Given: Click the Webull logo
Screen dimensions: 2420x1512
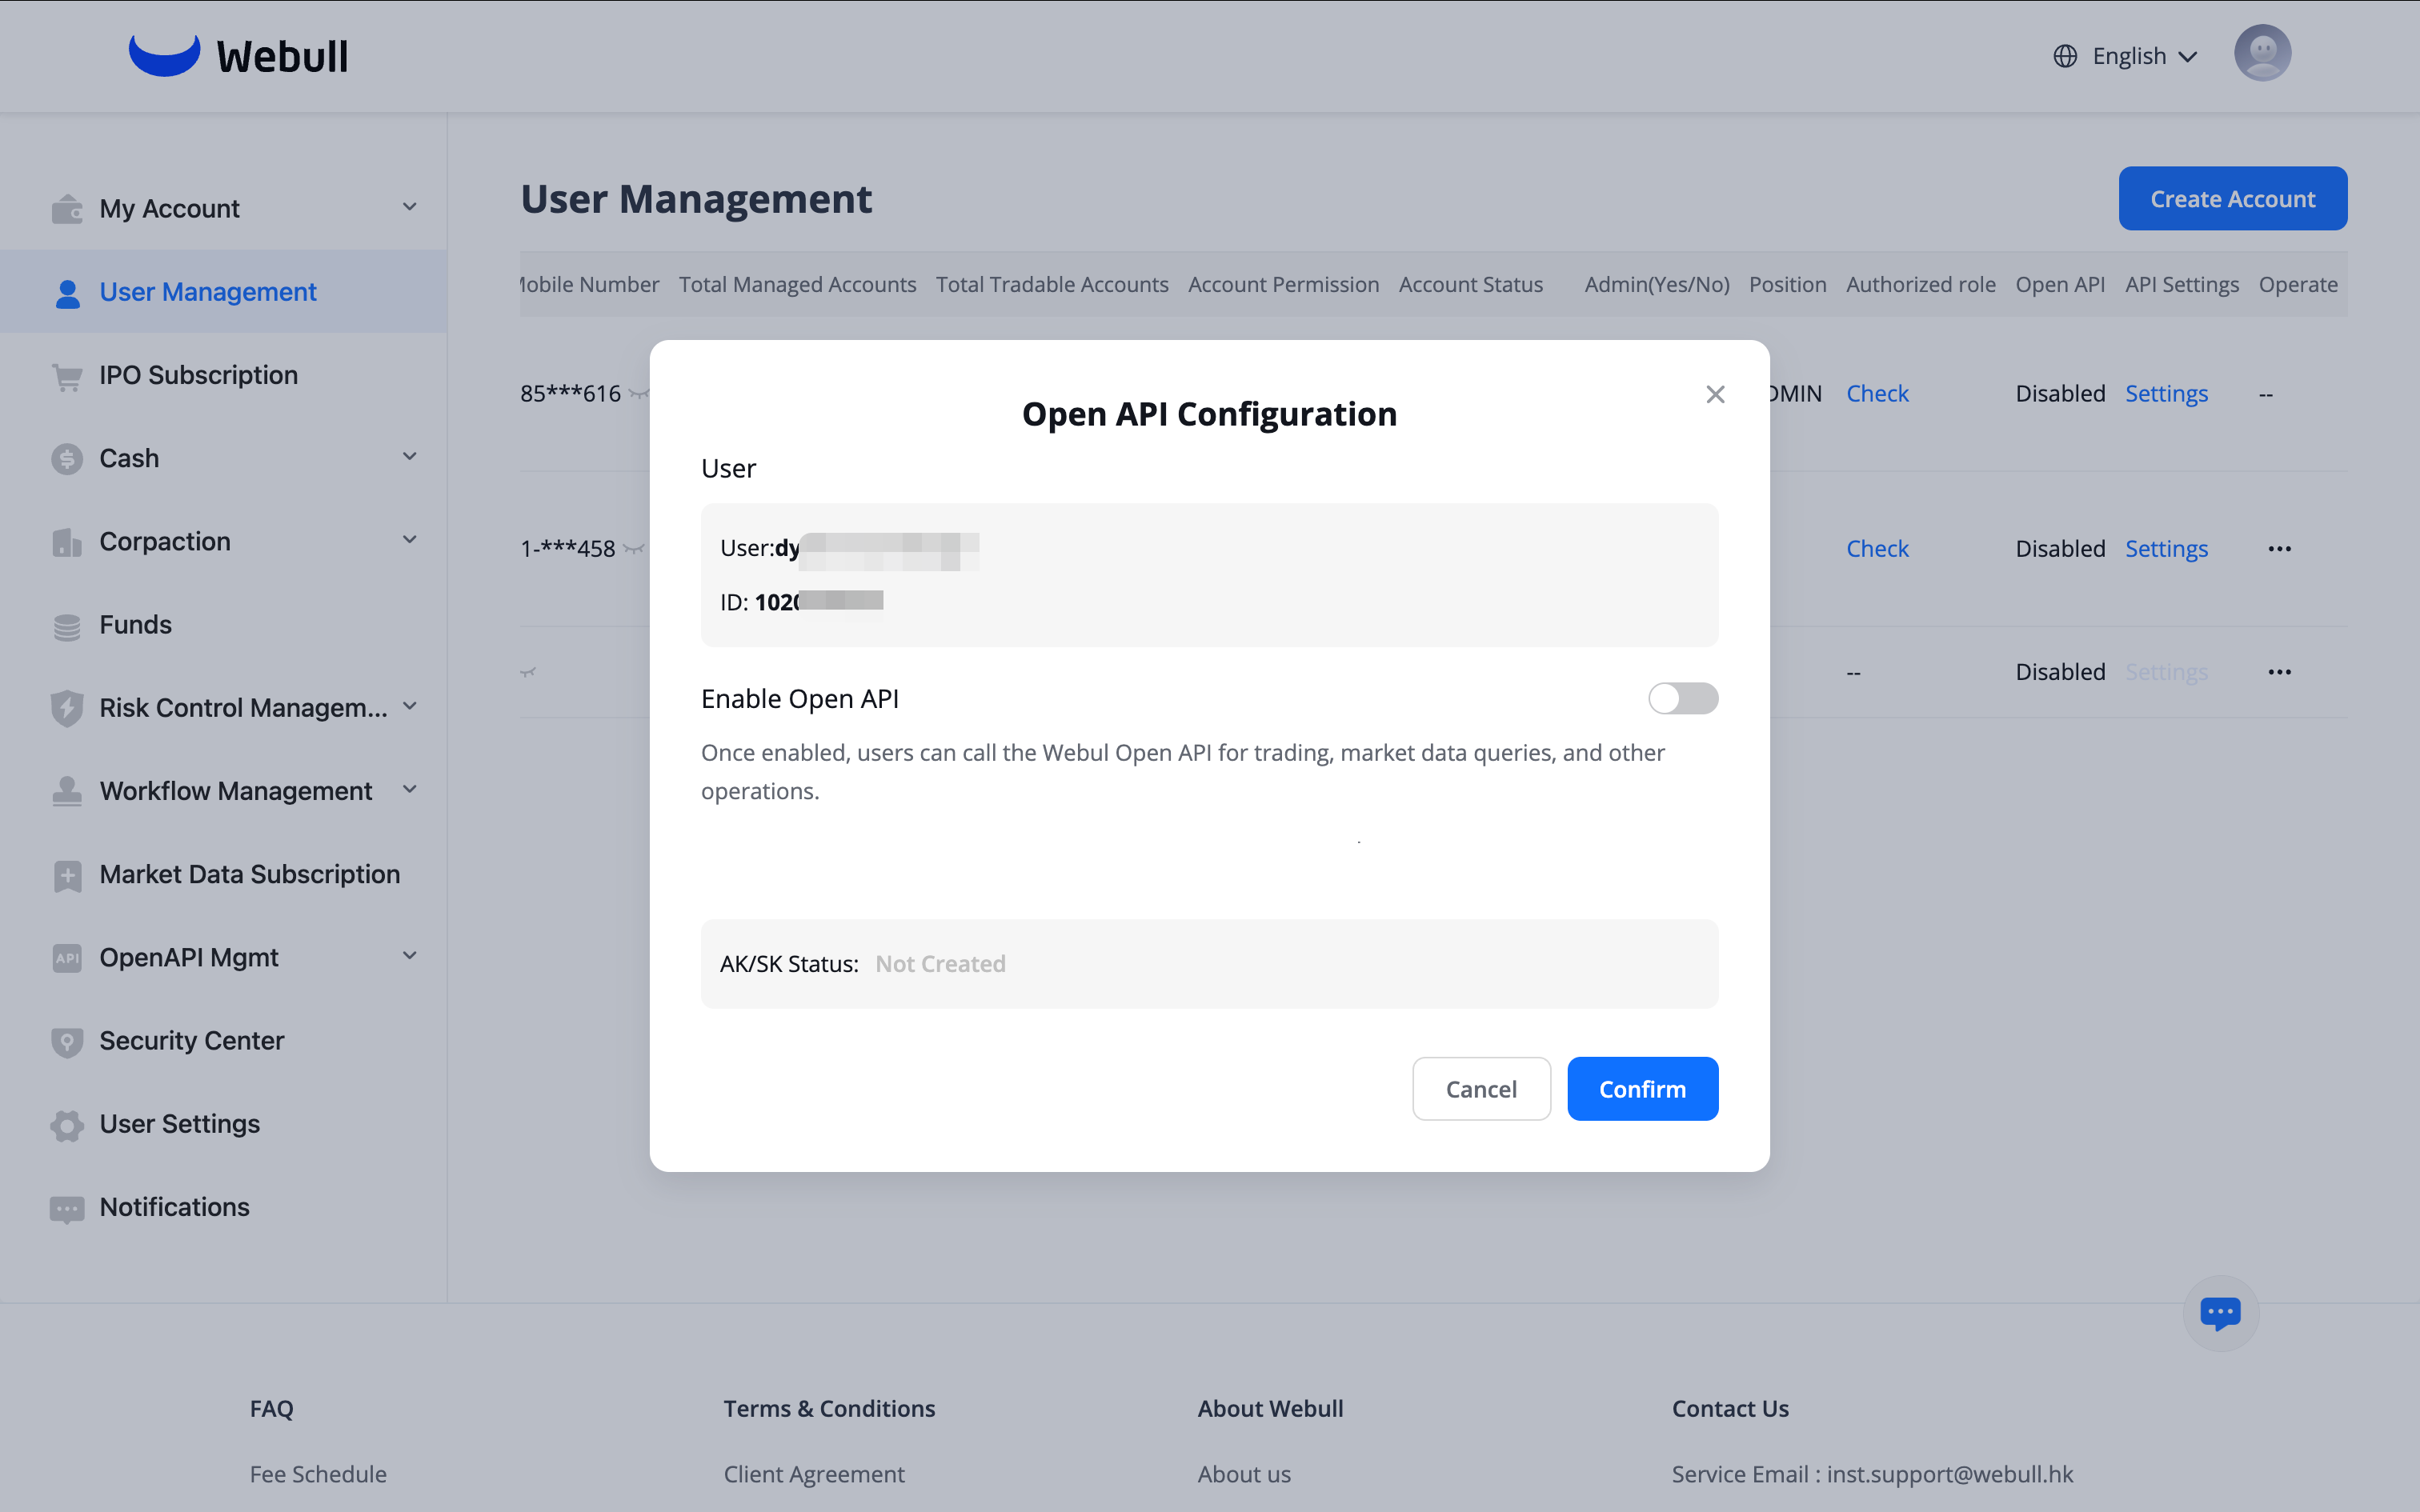Looking at the screenshot, I should point(238,56).
